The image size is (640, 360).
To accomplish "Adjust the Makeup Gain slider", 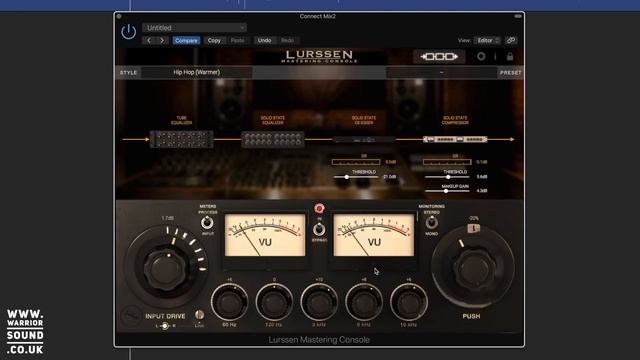I will tap(447, 191).
